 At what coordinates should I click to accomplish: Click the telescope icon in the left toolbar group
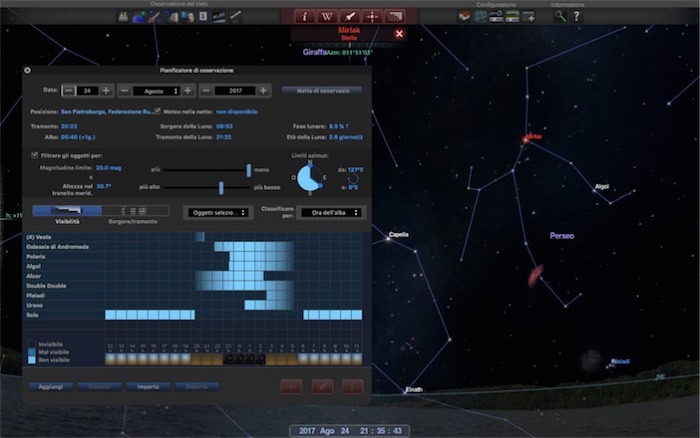coord(154,17)
